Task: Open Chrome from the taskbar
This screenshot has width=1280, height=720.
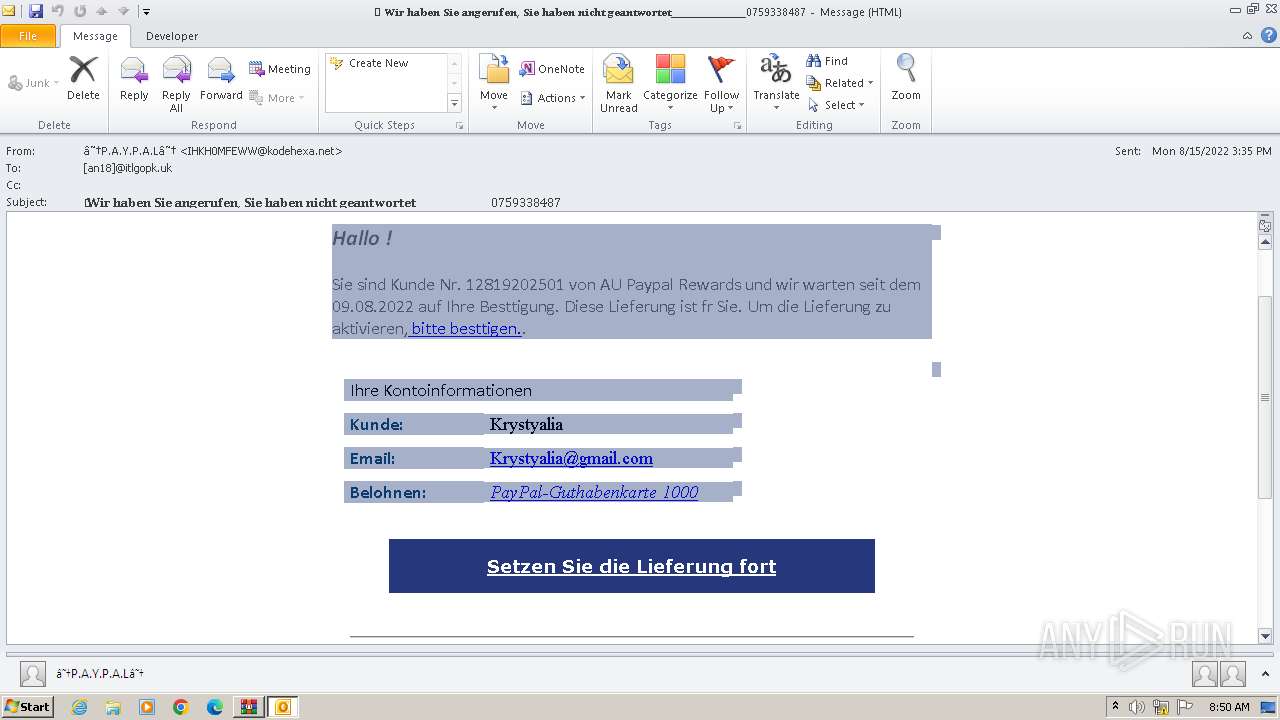Action: point(181,707)
